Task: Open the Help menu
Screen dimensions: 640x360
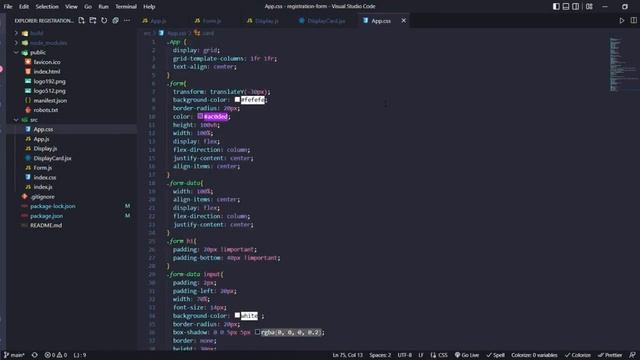Action: (149, 7)
